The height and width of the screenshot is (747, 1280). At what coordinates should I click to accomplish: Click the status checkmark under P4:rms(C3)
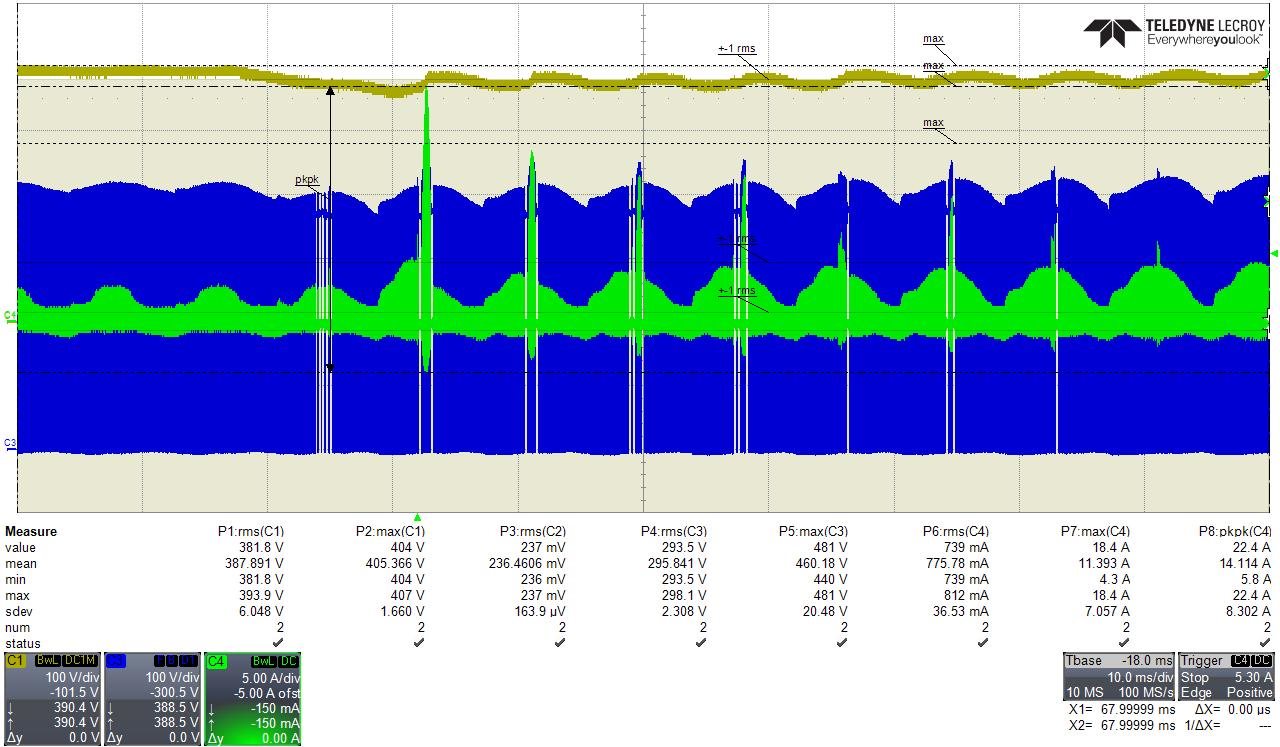coord(701,643)
